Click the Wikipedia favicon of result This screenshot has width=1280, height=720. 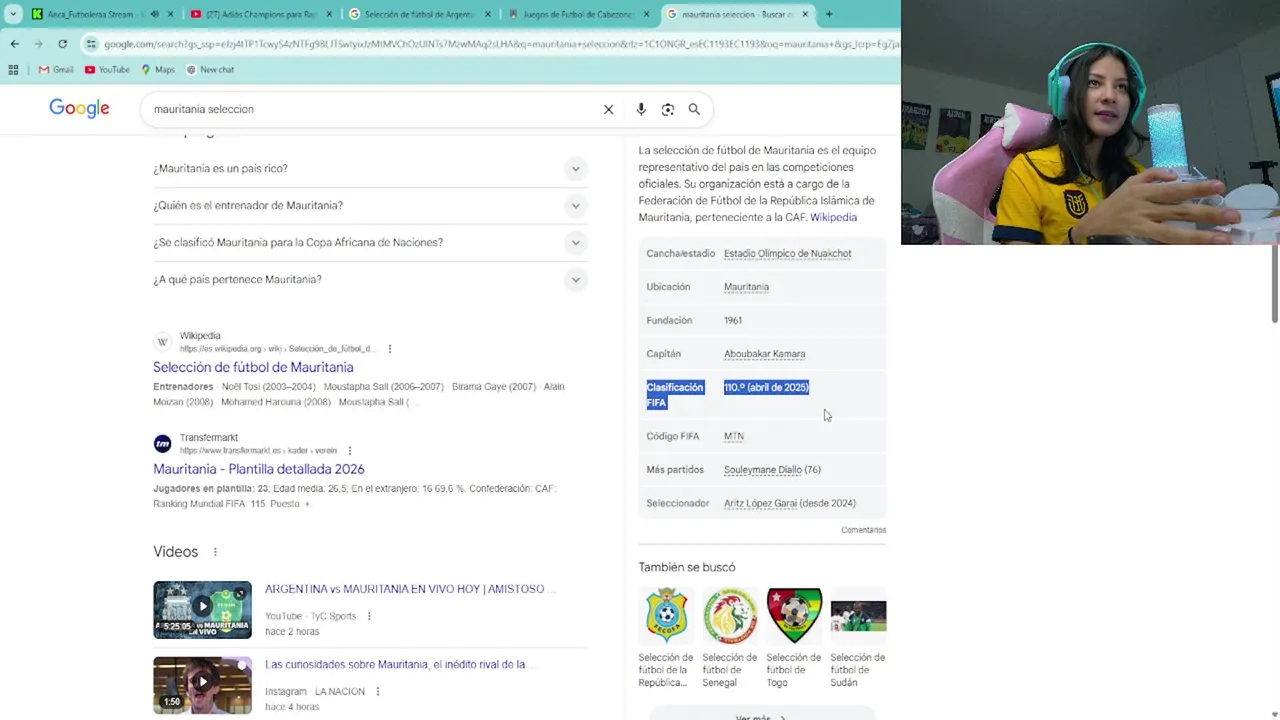pyautogui.click(x=163, y=342)
